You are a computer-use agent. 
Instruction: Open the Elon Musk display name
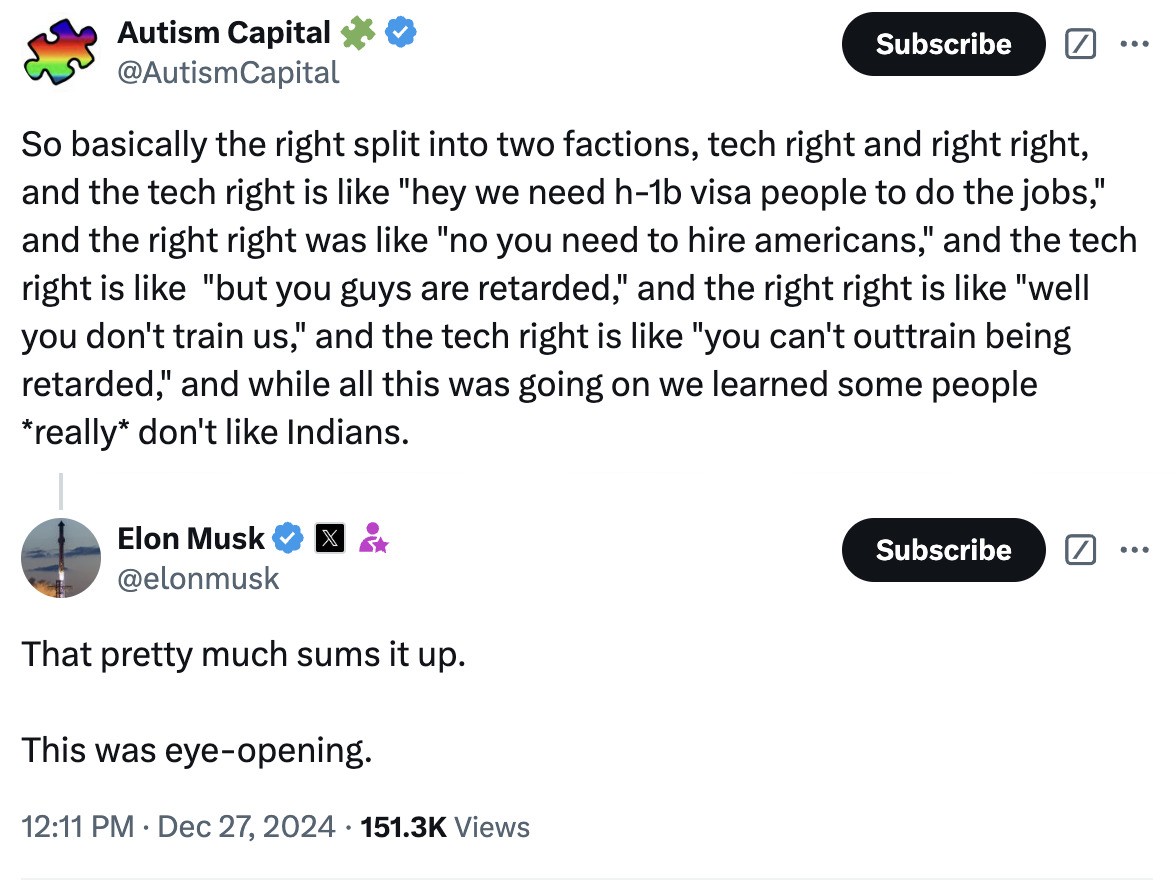[190, 538]
